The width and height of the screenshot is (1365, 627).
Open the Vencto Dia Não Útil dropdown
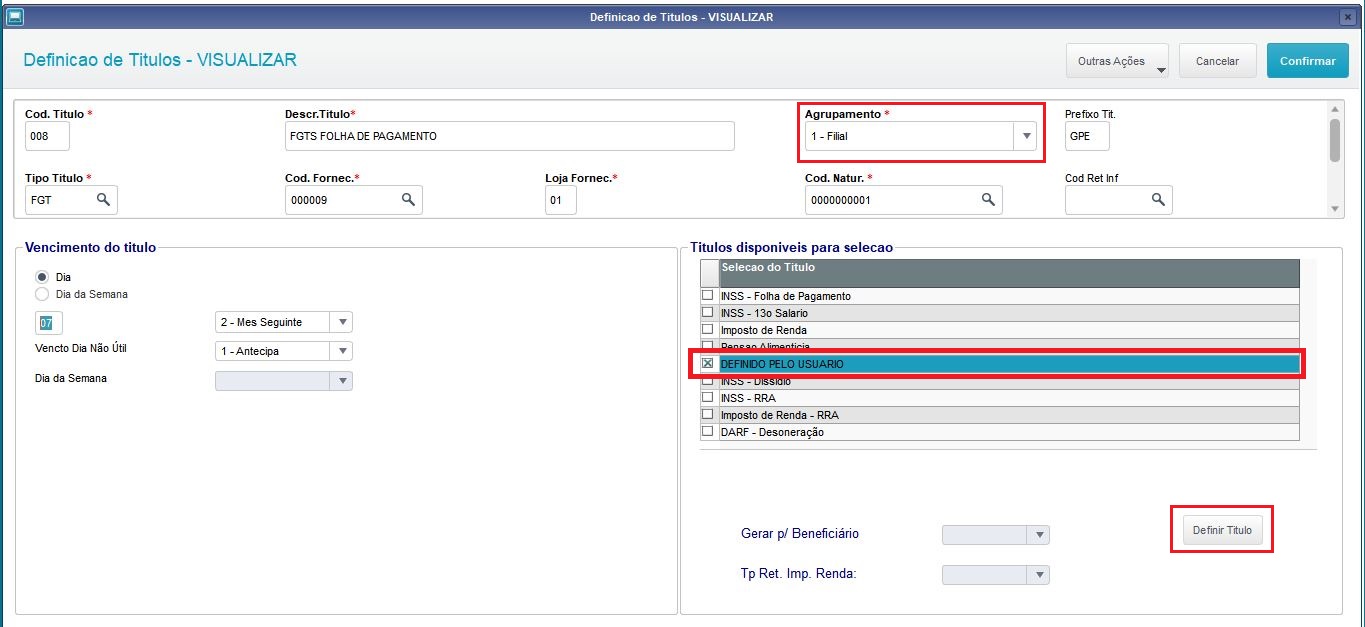coord(342,351)
